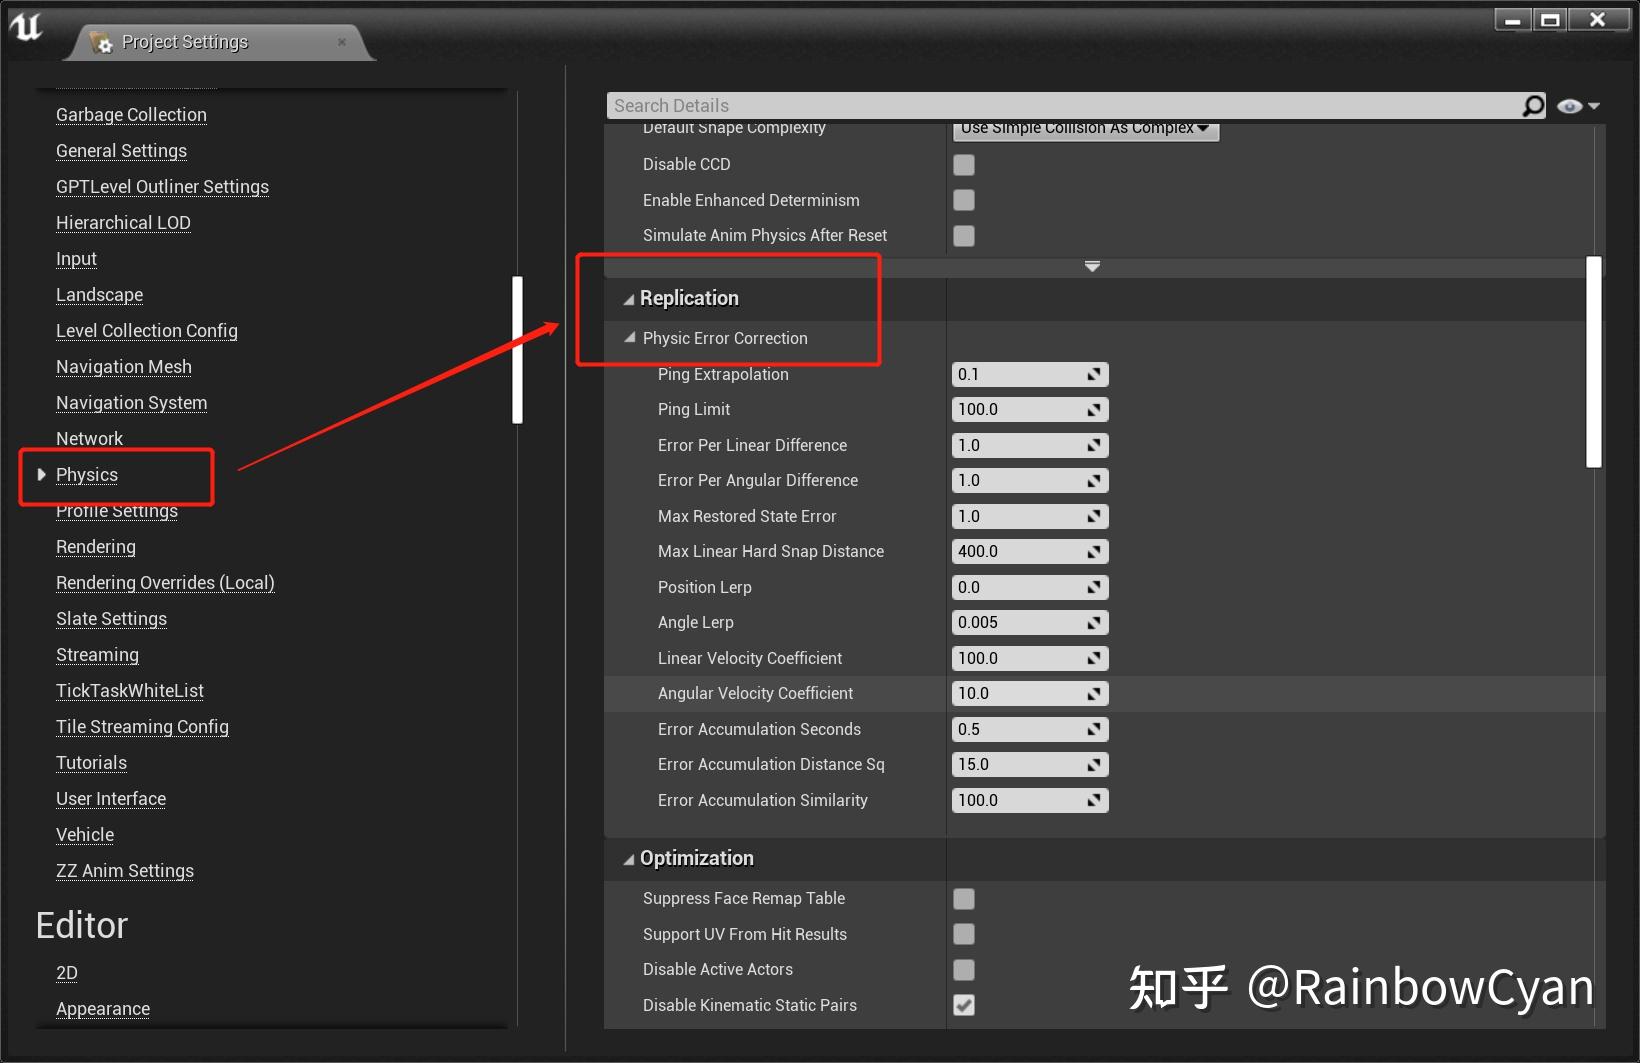Enable Support UV From Hit Results
Screen dimensions: 1640x1063
[963, 934]
